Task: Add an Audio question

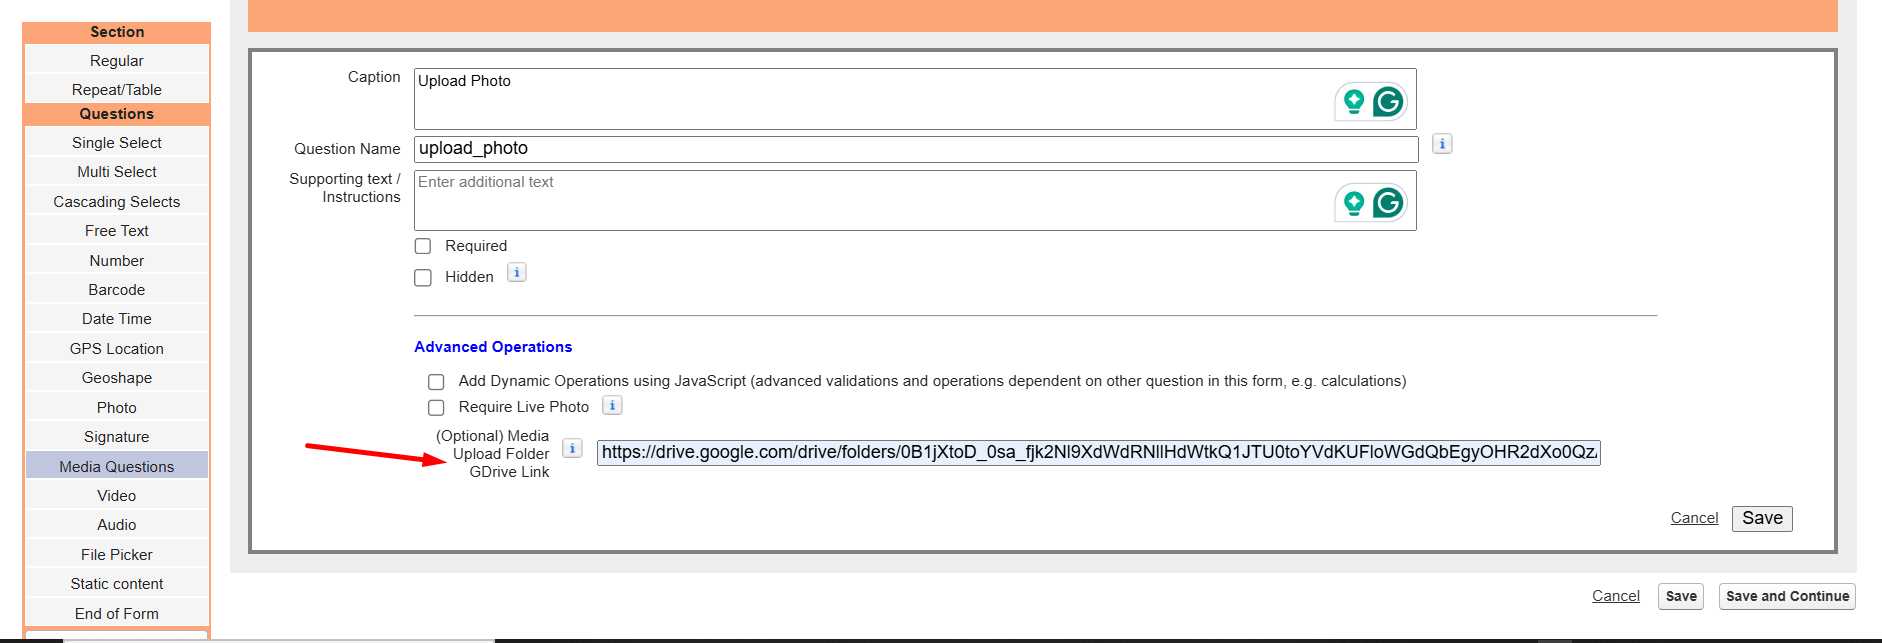Action: pos(117,525)
